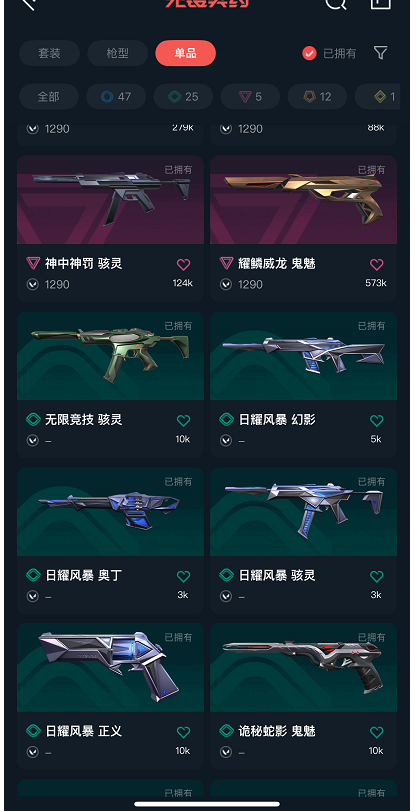
Task: Filter by pink triangle tier chip 5
Action: coord(250,97)
